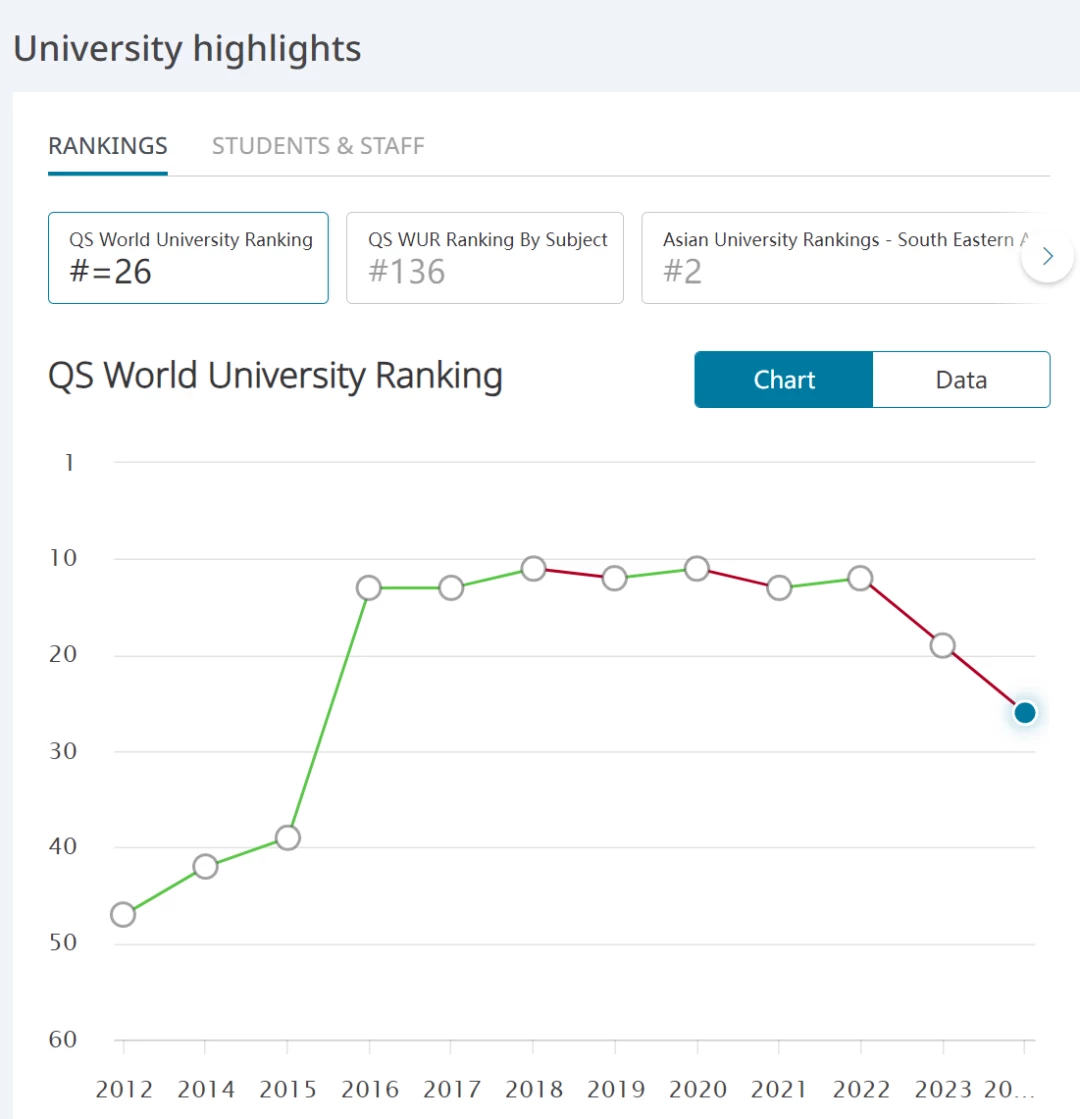Click the 2014 data point on chart
This screenshot has height=1119, width=1080.
coord(206,866)
